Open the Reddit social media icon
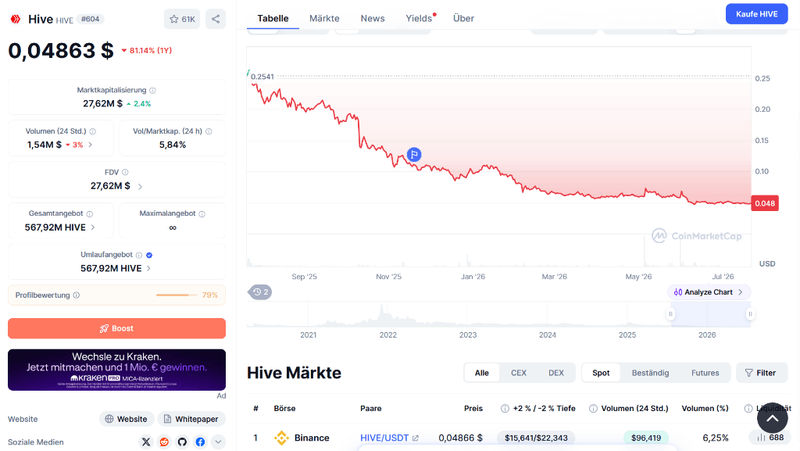Viewport: 800px width, 451px height. (x=164, y=442)
